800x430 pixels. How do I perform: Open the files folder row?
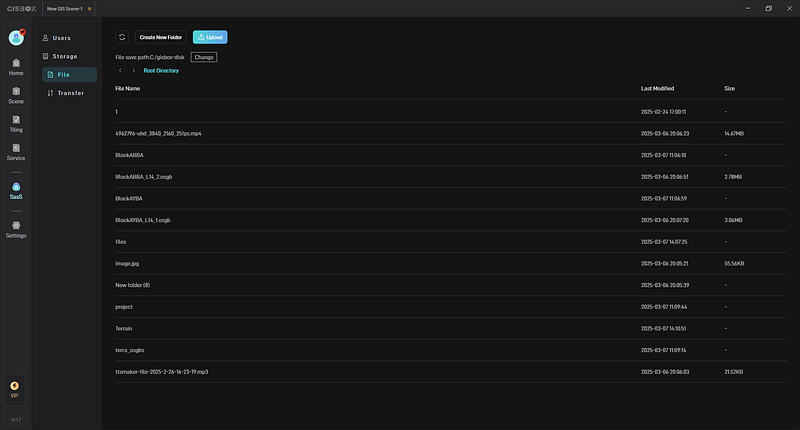point(451,242)
